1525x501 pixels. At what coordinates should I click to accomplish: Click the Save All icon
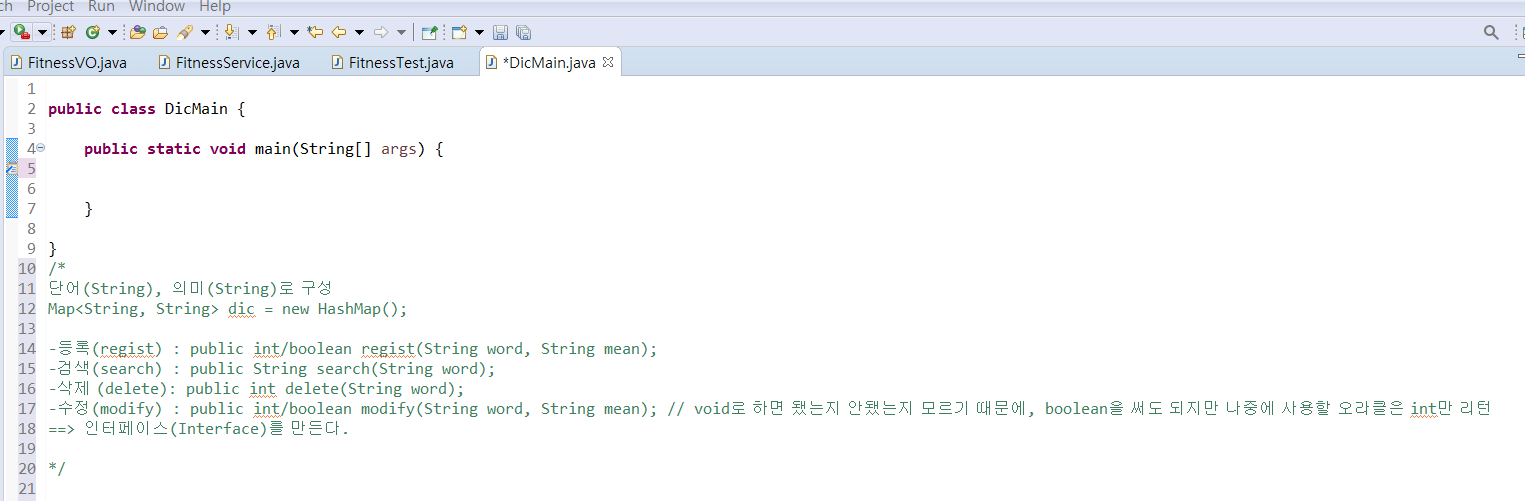coord(523,32)
